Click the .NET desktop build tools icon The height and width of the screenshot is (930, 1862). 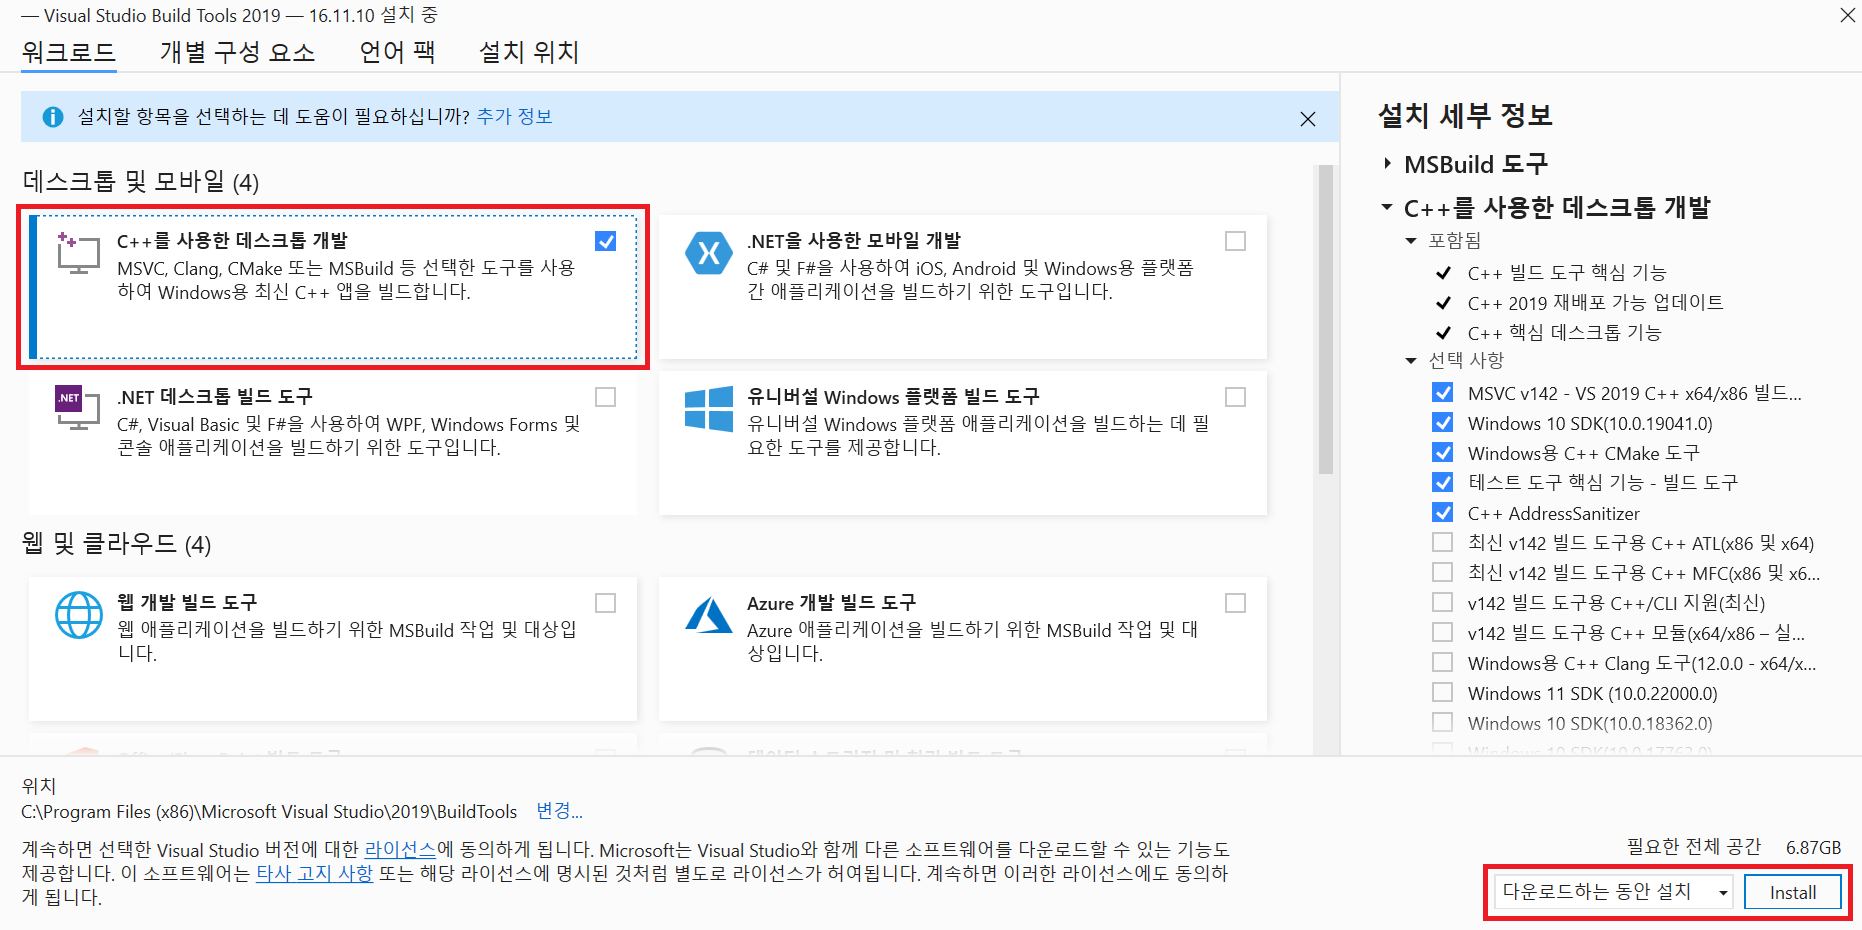click(x=78, y=408)
